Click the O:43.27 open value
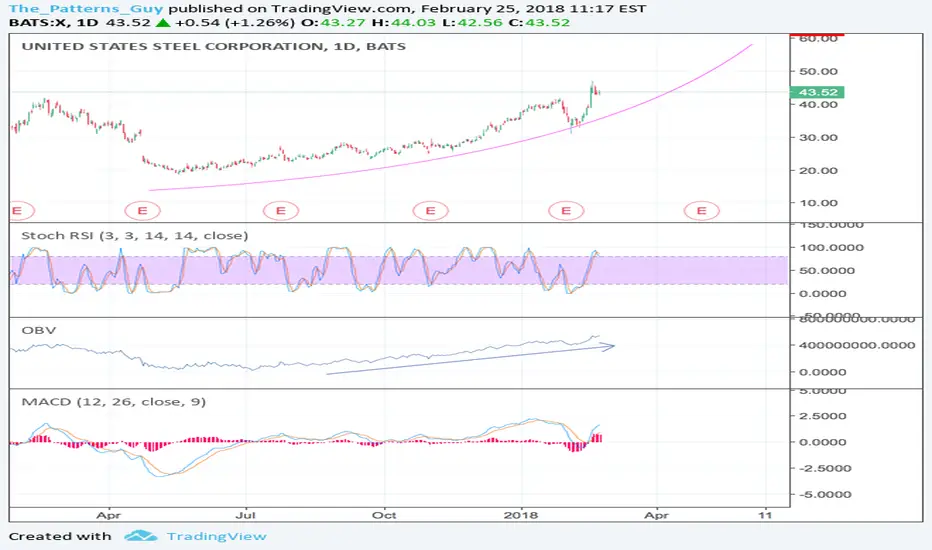This screenshot has height=550, width=932. tap(332, 23)
